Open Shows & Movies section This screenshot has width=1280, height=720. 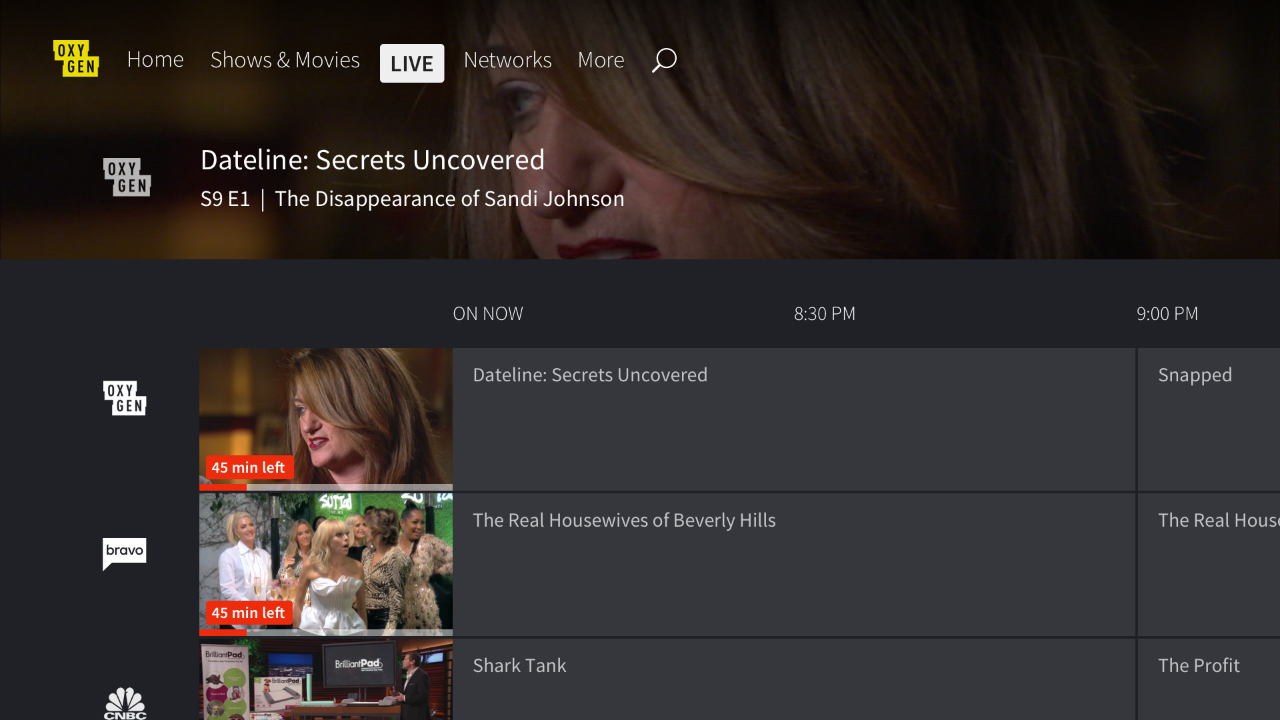(x=285, y=60)
